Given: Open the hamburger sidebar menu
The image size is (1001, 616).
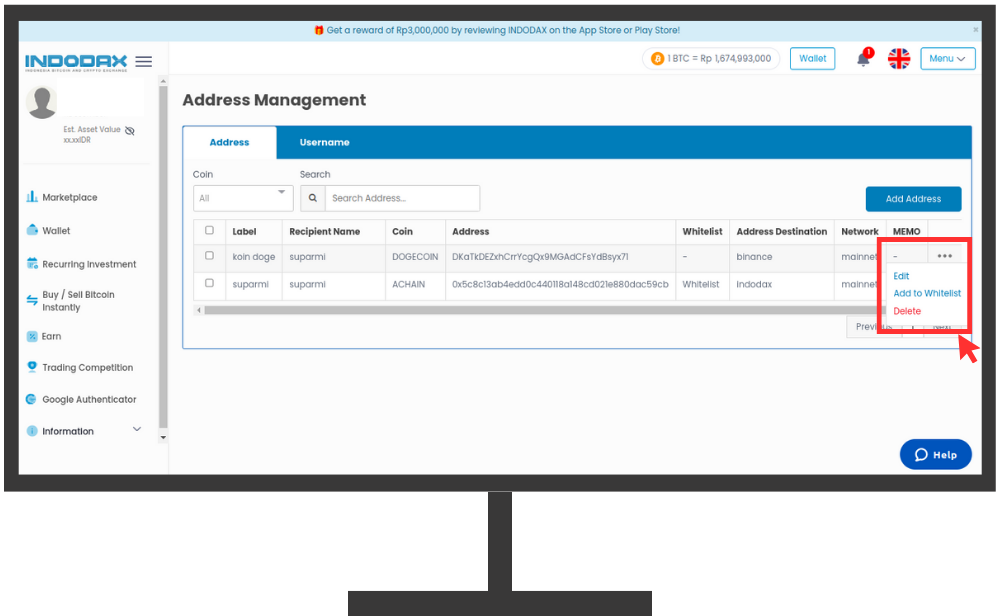Looking at the screenshot, I should (x=144, y=61).
